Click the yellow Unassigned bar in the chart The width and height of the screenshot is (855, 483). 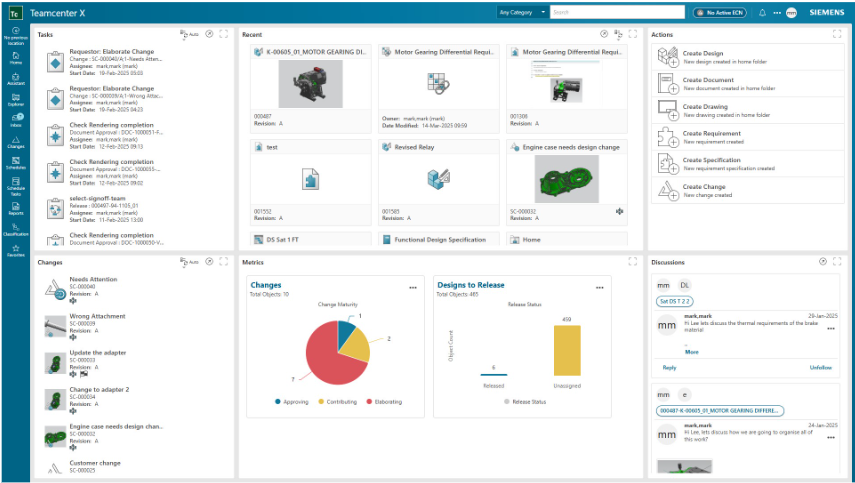click(566, 351)
